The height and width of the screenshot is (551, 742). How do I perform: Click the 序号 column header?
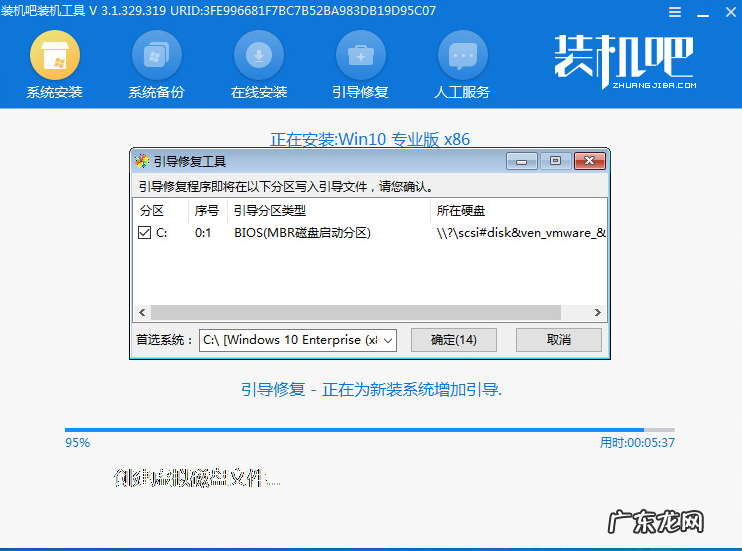click(207, 210)
